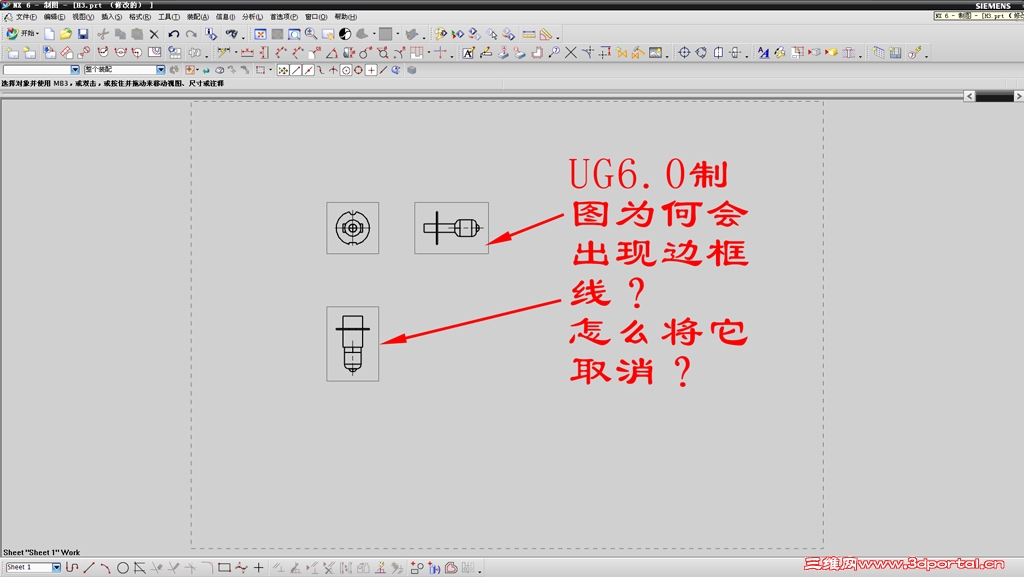Click the vertical dimension icon
This screenshot has height=577, width=1024.
[x=264, y=53]
